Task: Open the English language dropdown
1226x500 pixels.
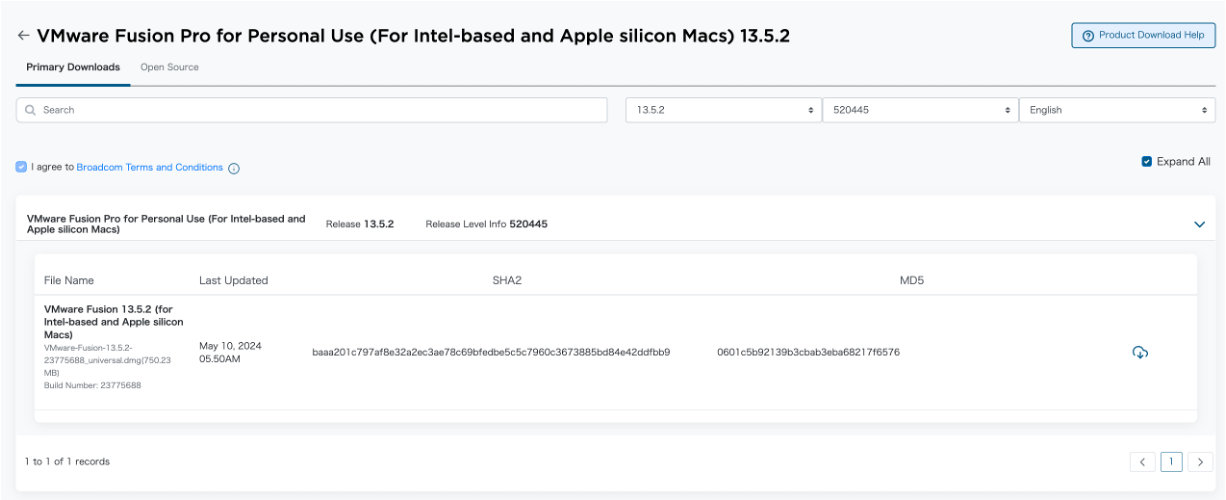Action: pos(1117,110)
